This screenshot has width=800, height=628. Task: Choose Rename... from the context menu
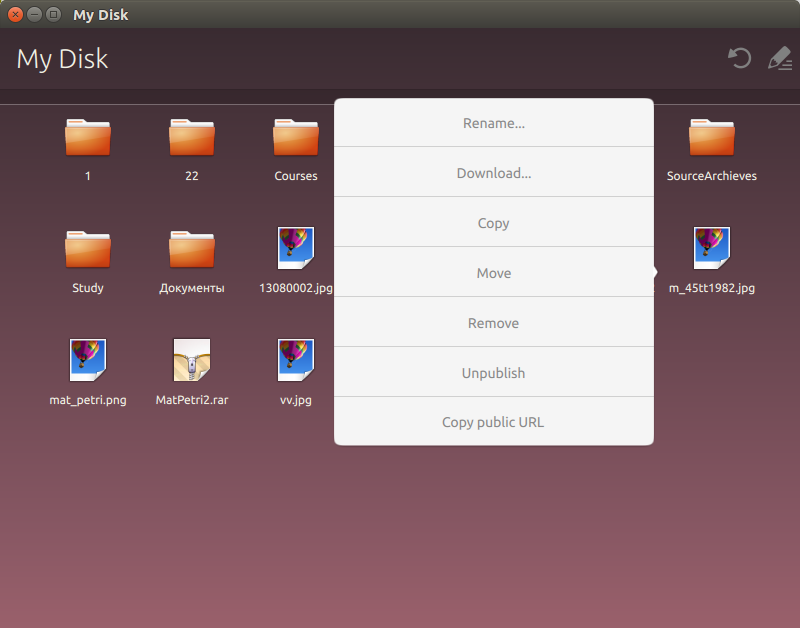(494, 123)
